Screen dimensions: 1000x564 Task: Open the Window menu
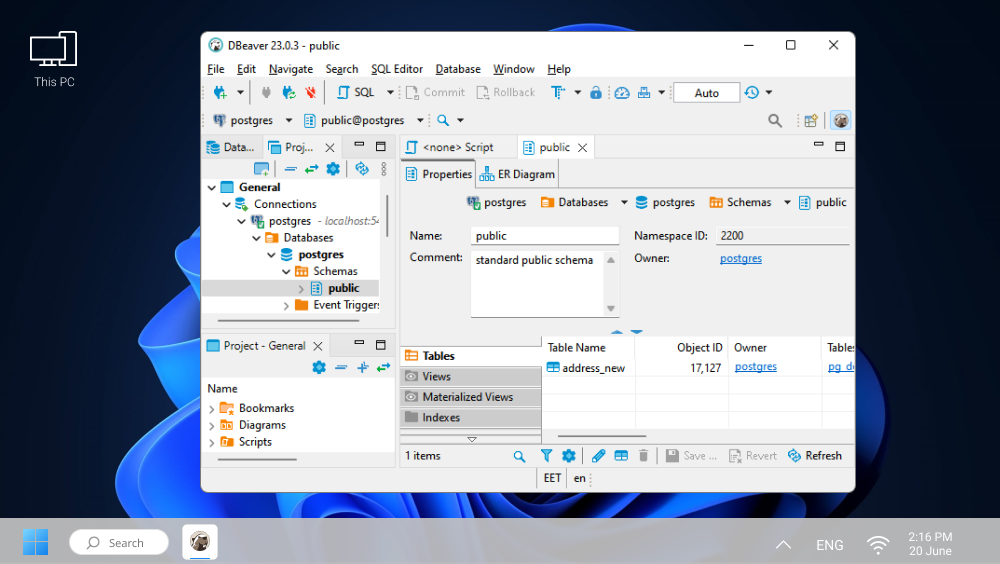pos(513,69)
